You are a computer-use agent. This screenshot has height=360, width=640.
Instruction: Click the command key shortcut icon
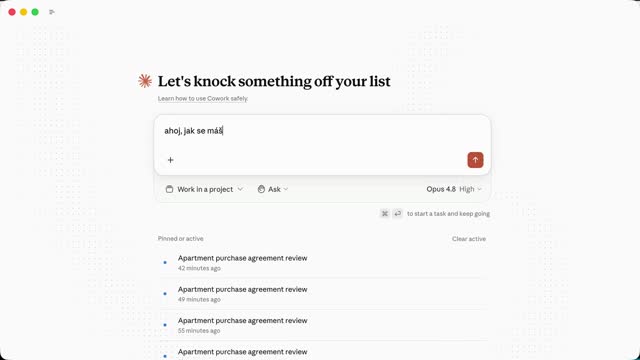[384, 213]
